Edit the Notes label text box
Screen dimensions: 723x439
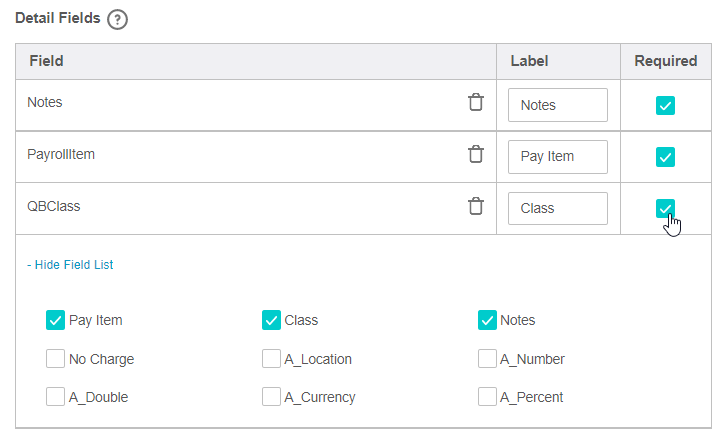click(x=557, y=105)
